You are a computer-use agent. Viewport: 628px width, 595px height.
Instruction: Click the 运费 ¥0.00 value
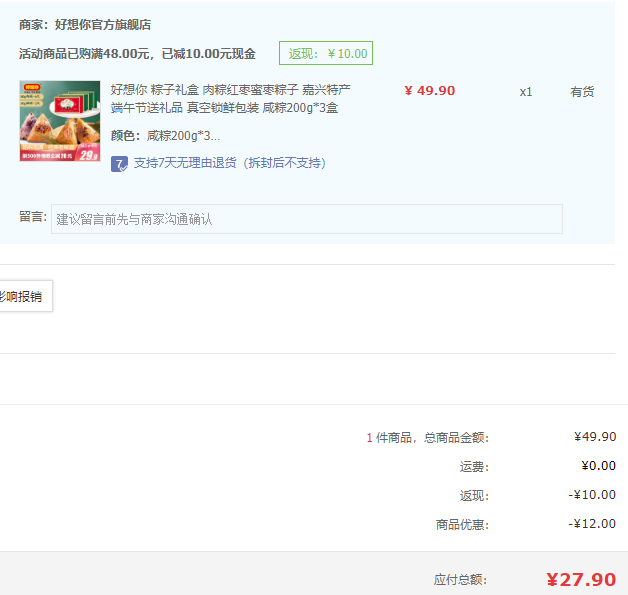598,466
